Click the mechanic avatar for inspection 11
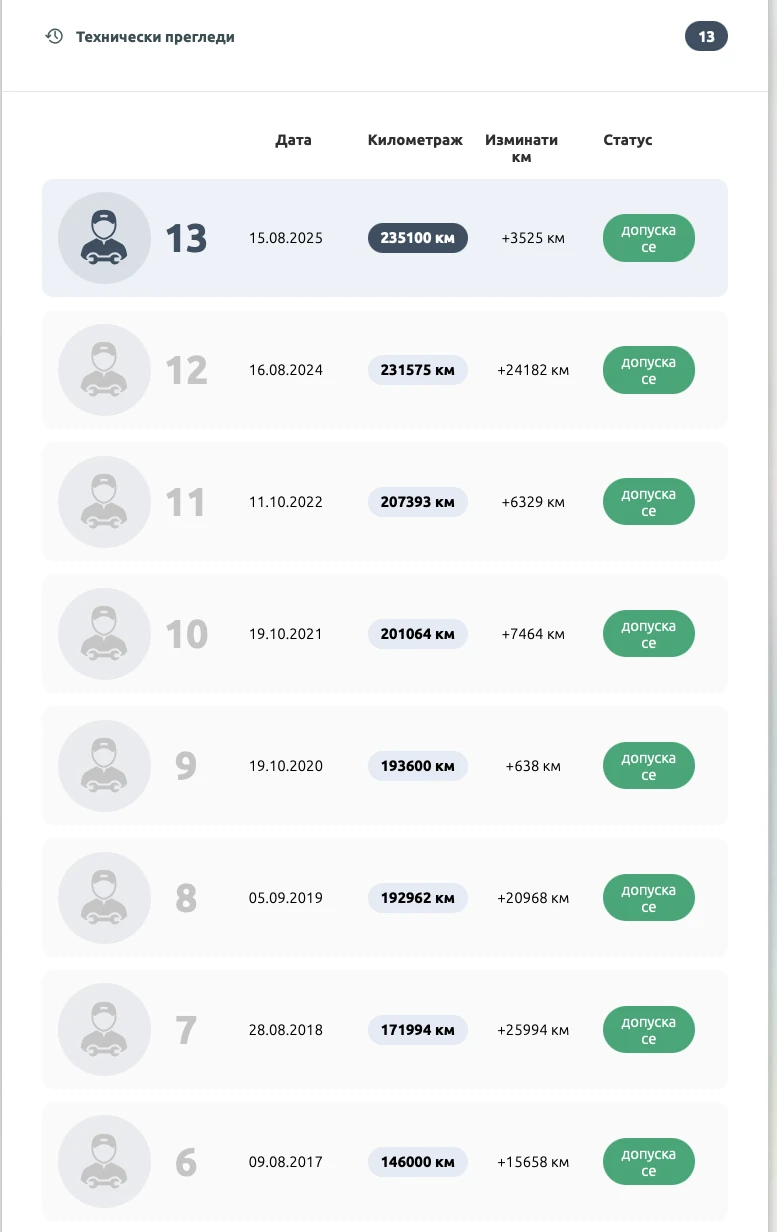 (x=105, y=502)
